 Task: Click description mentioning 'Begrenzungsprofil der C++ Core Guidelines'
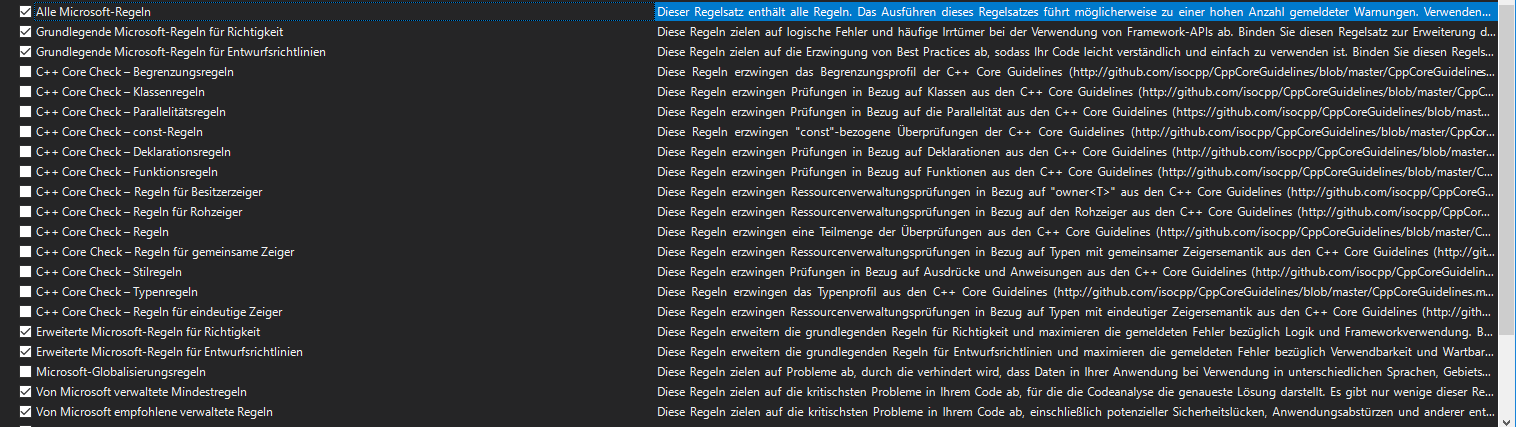pyautogui.click(x=1077, y=71)
